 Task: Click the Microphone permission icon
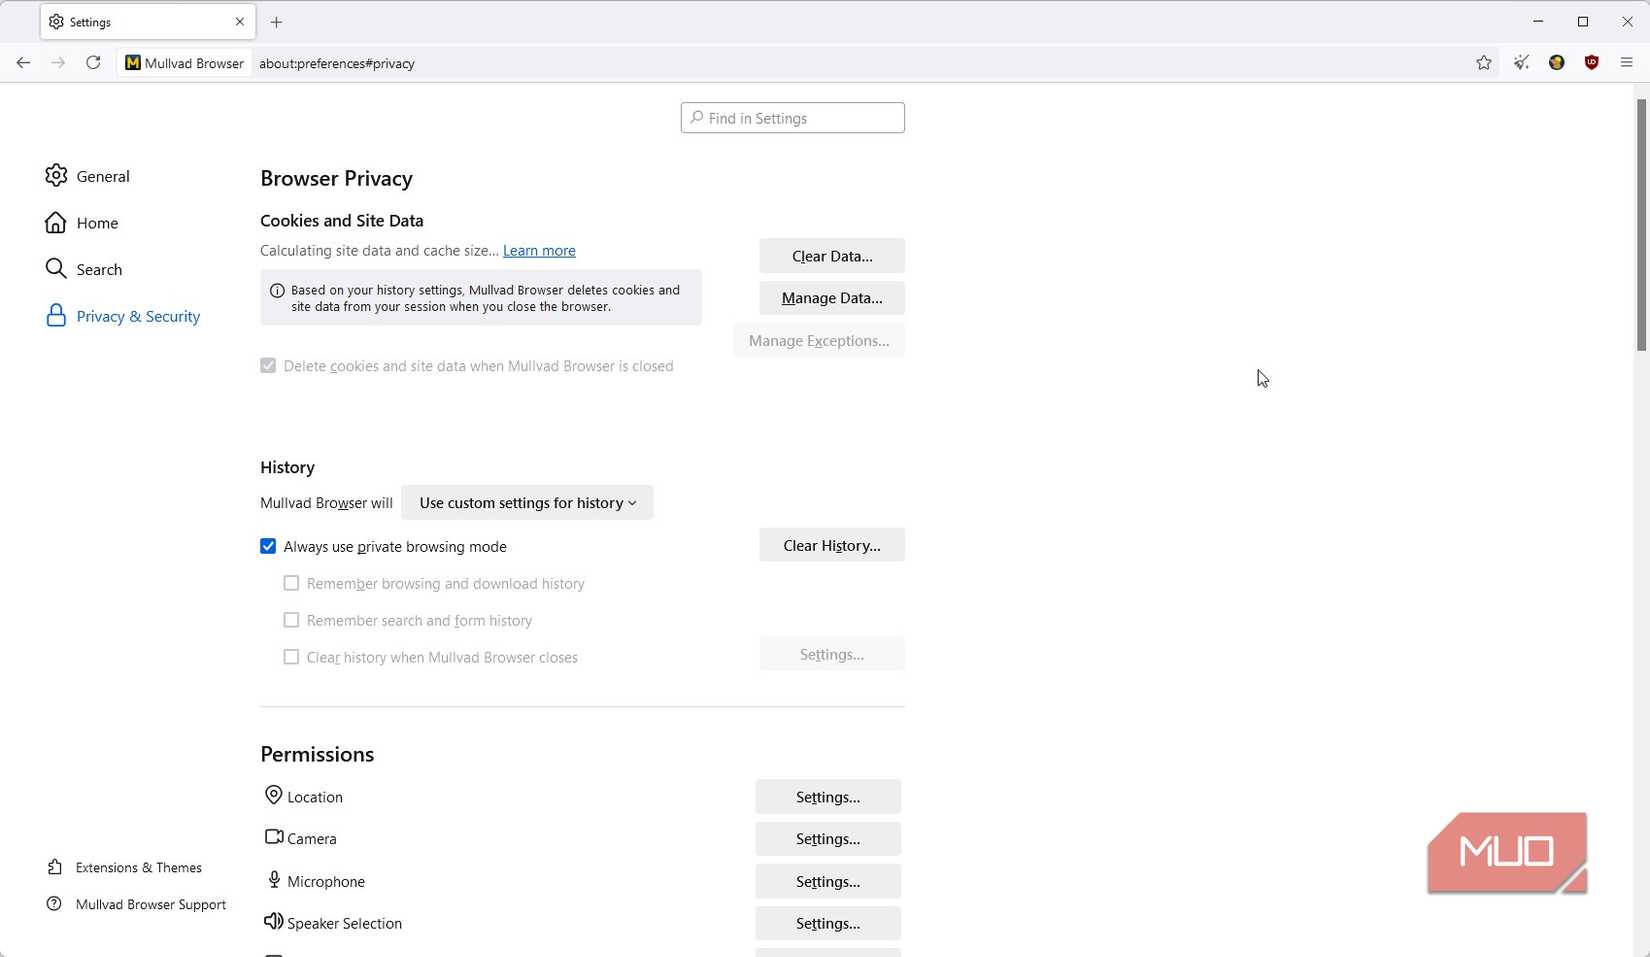pos(273,880)
